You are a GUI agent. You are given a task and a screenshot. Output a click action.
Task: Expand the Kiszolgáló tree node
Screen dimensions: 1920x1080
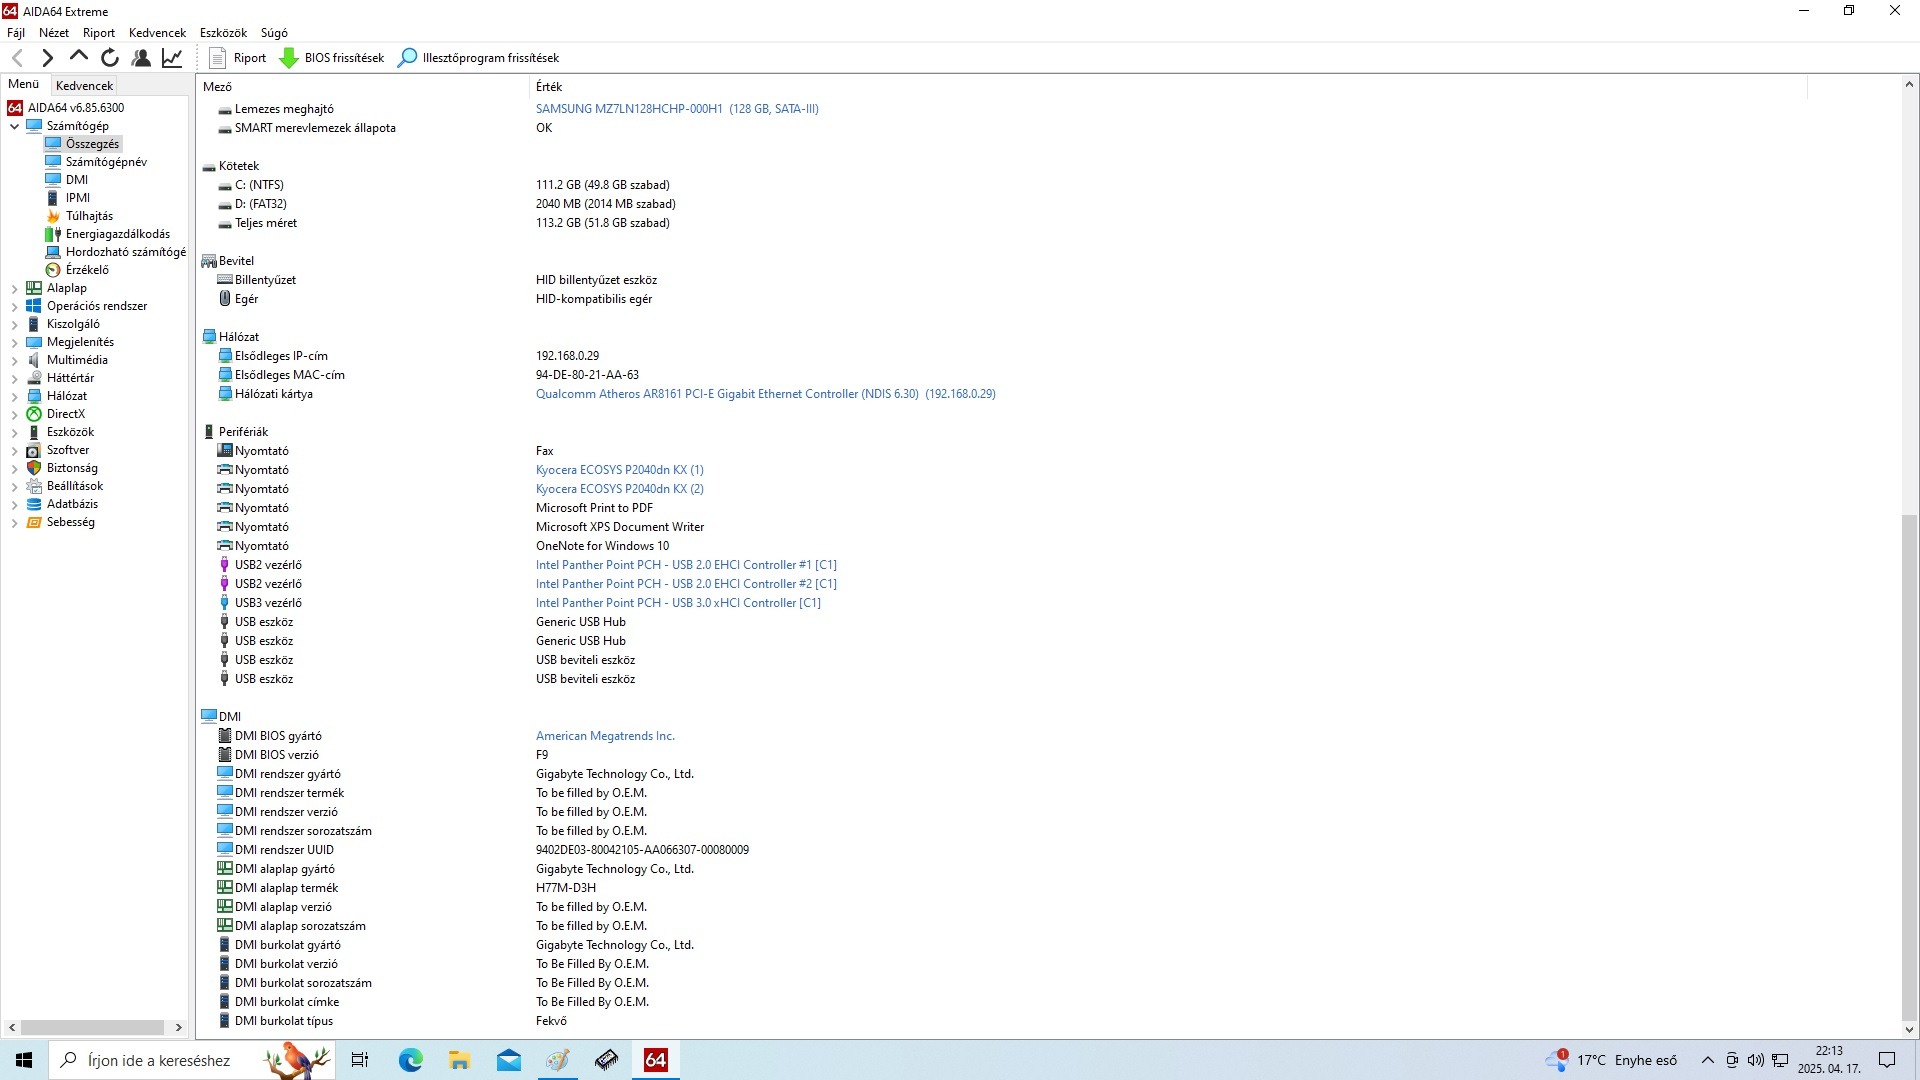point(14,324)
